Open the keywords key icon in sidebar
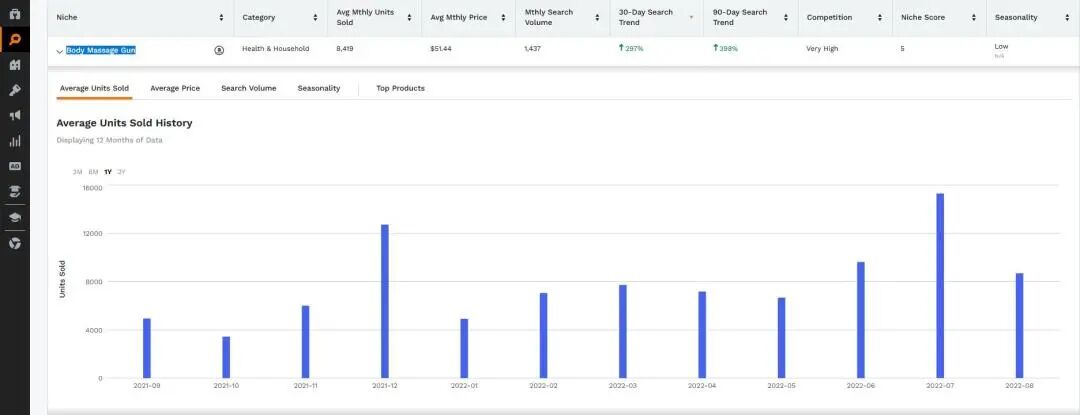This screenshot has height=415, width=1080. [14, 90]
